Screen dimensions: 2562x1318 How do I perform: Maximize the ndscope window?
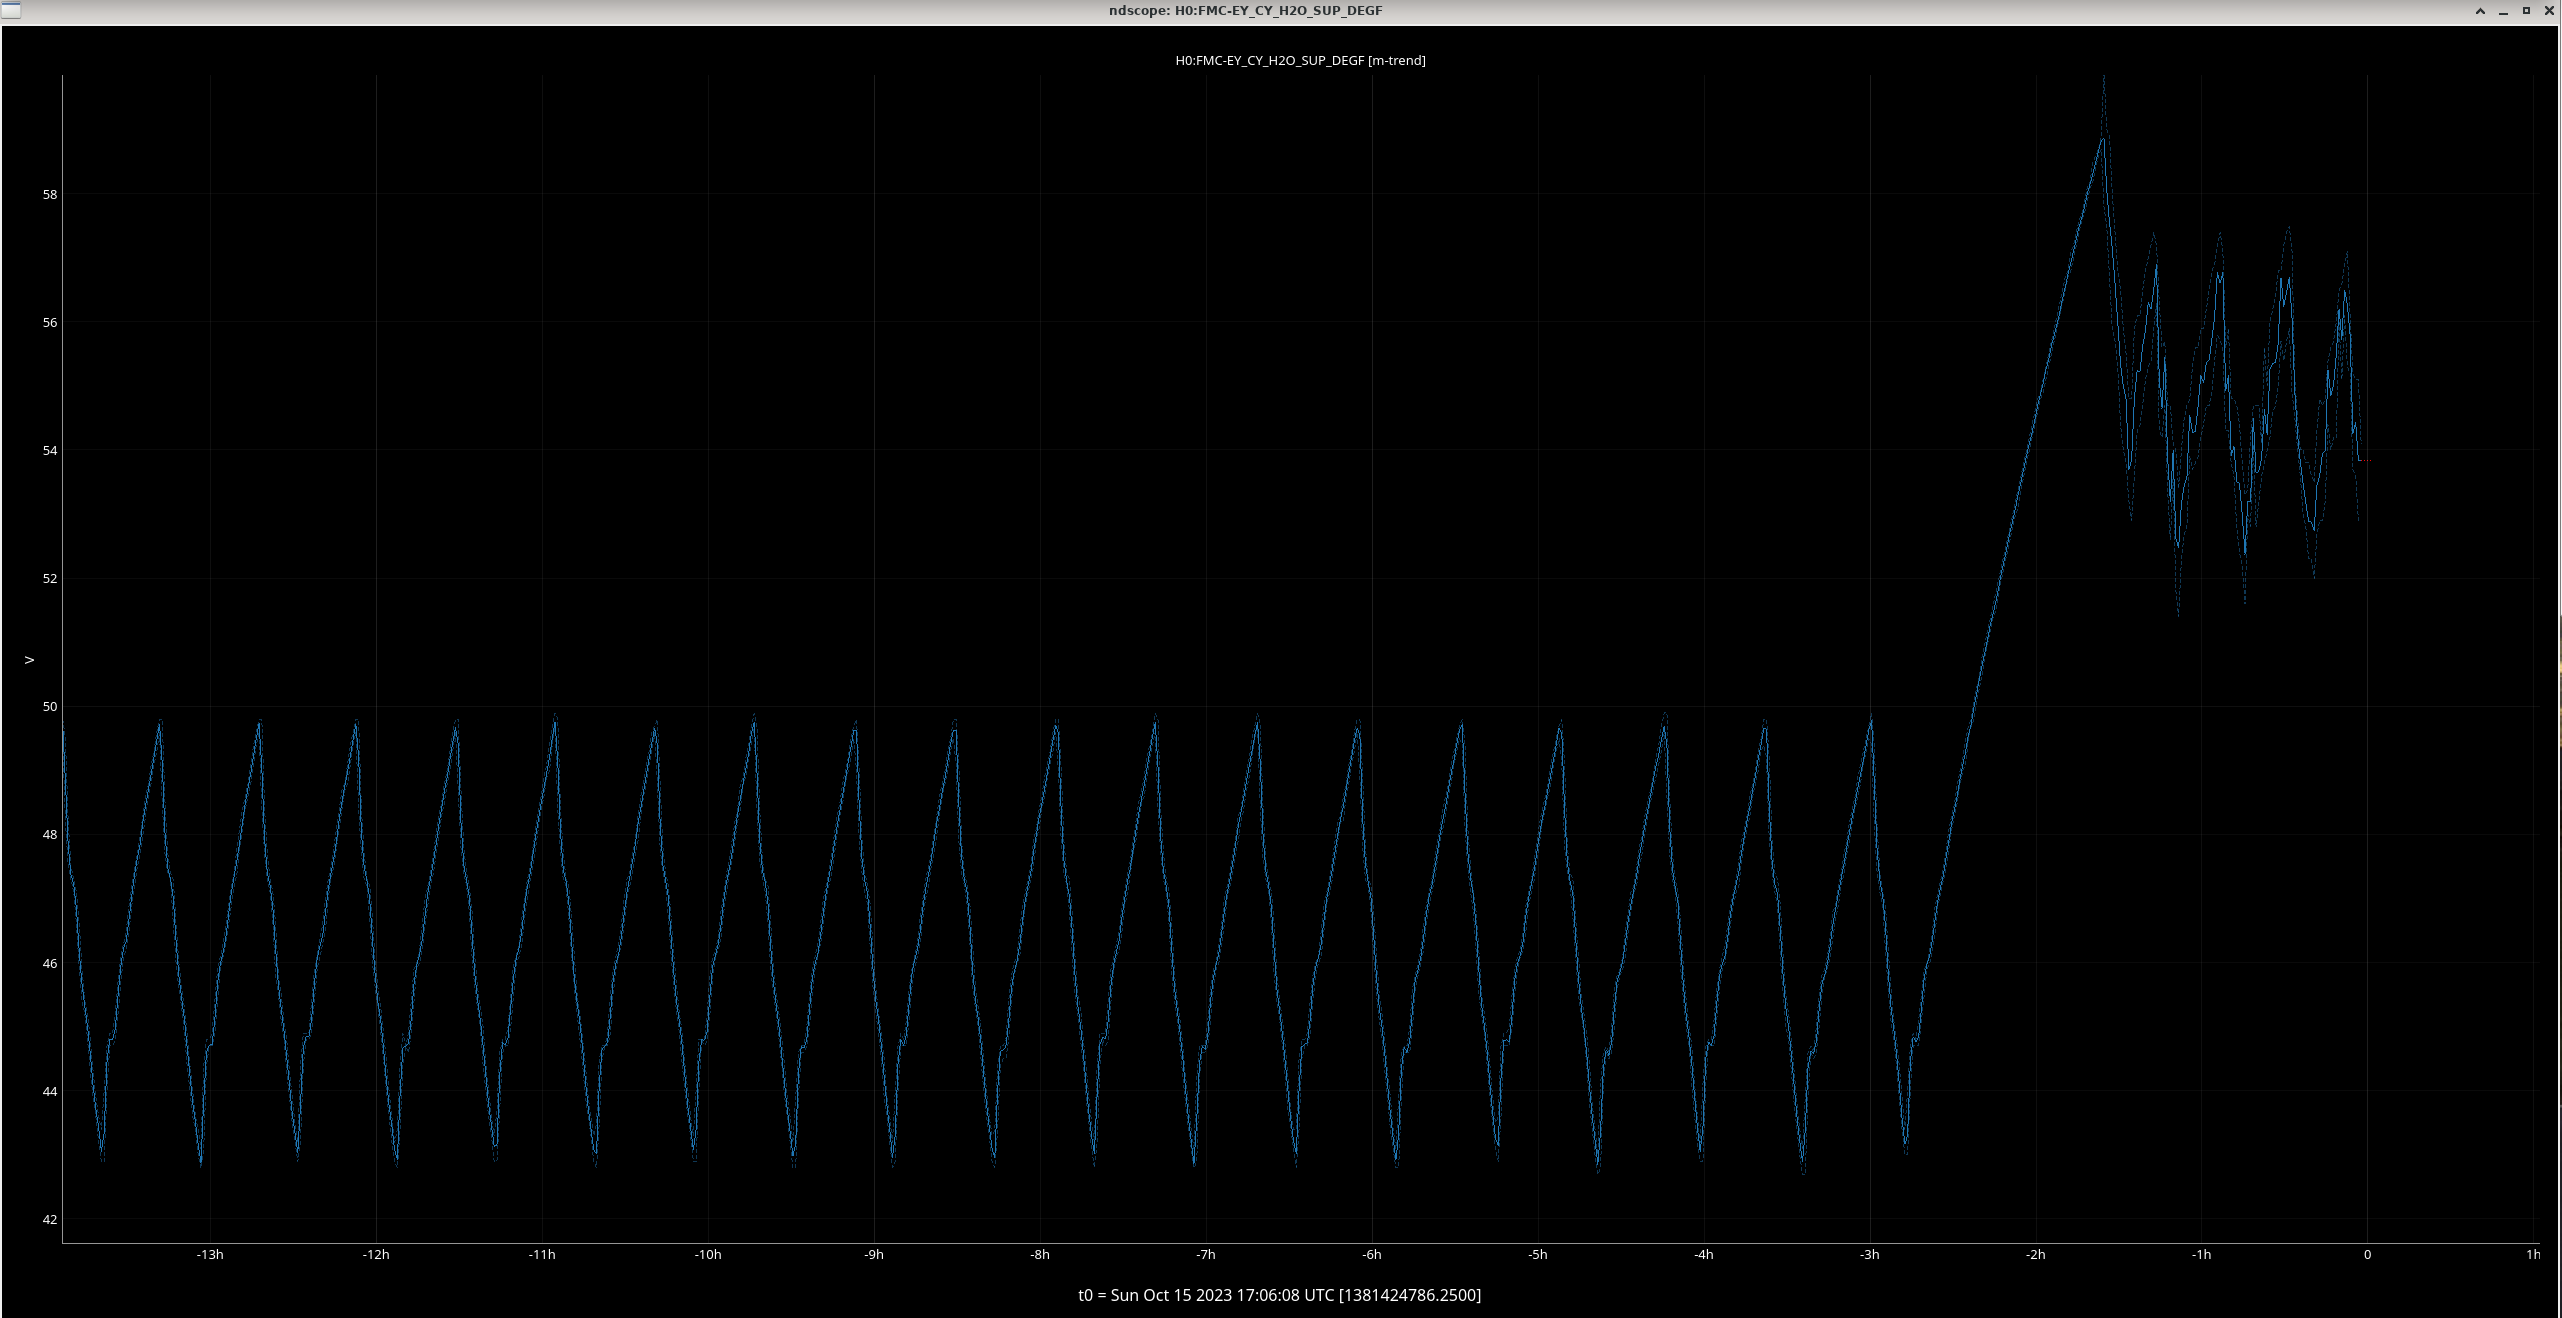click(x=2526, y=11)
